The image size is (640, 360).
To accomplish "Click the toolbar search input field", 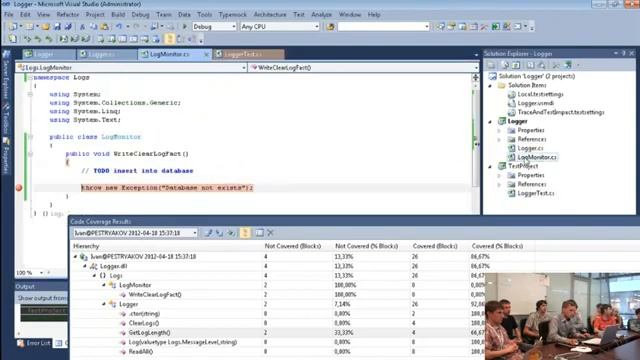I will point(383,27).
